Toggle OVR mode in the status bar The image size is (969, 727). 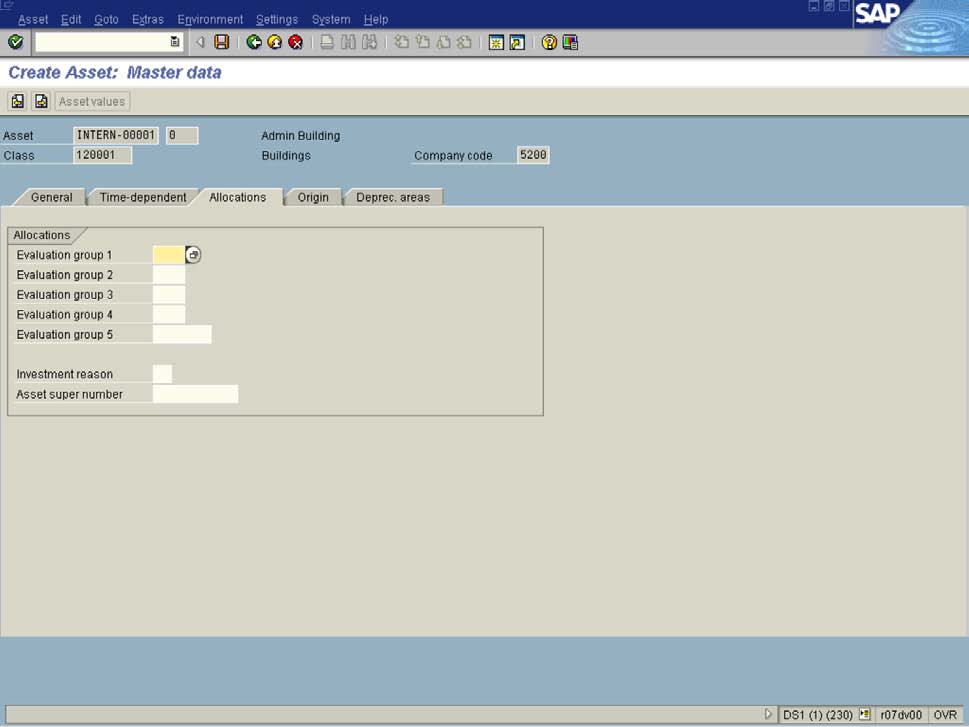pos(943,714)
